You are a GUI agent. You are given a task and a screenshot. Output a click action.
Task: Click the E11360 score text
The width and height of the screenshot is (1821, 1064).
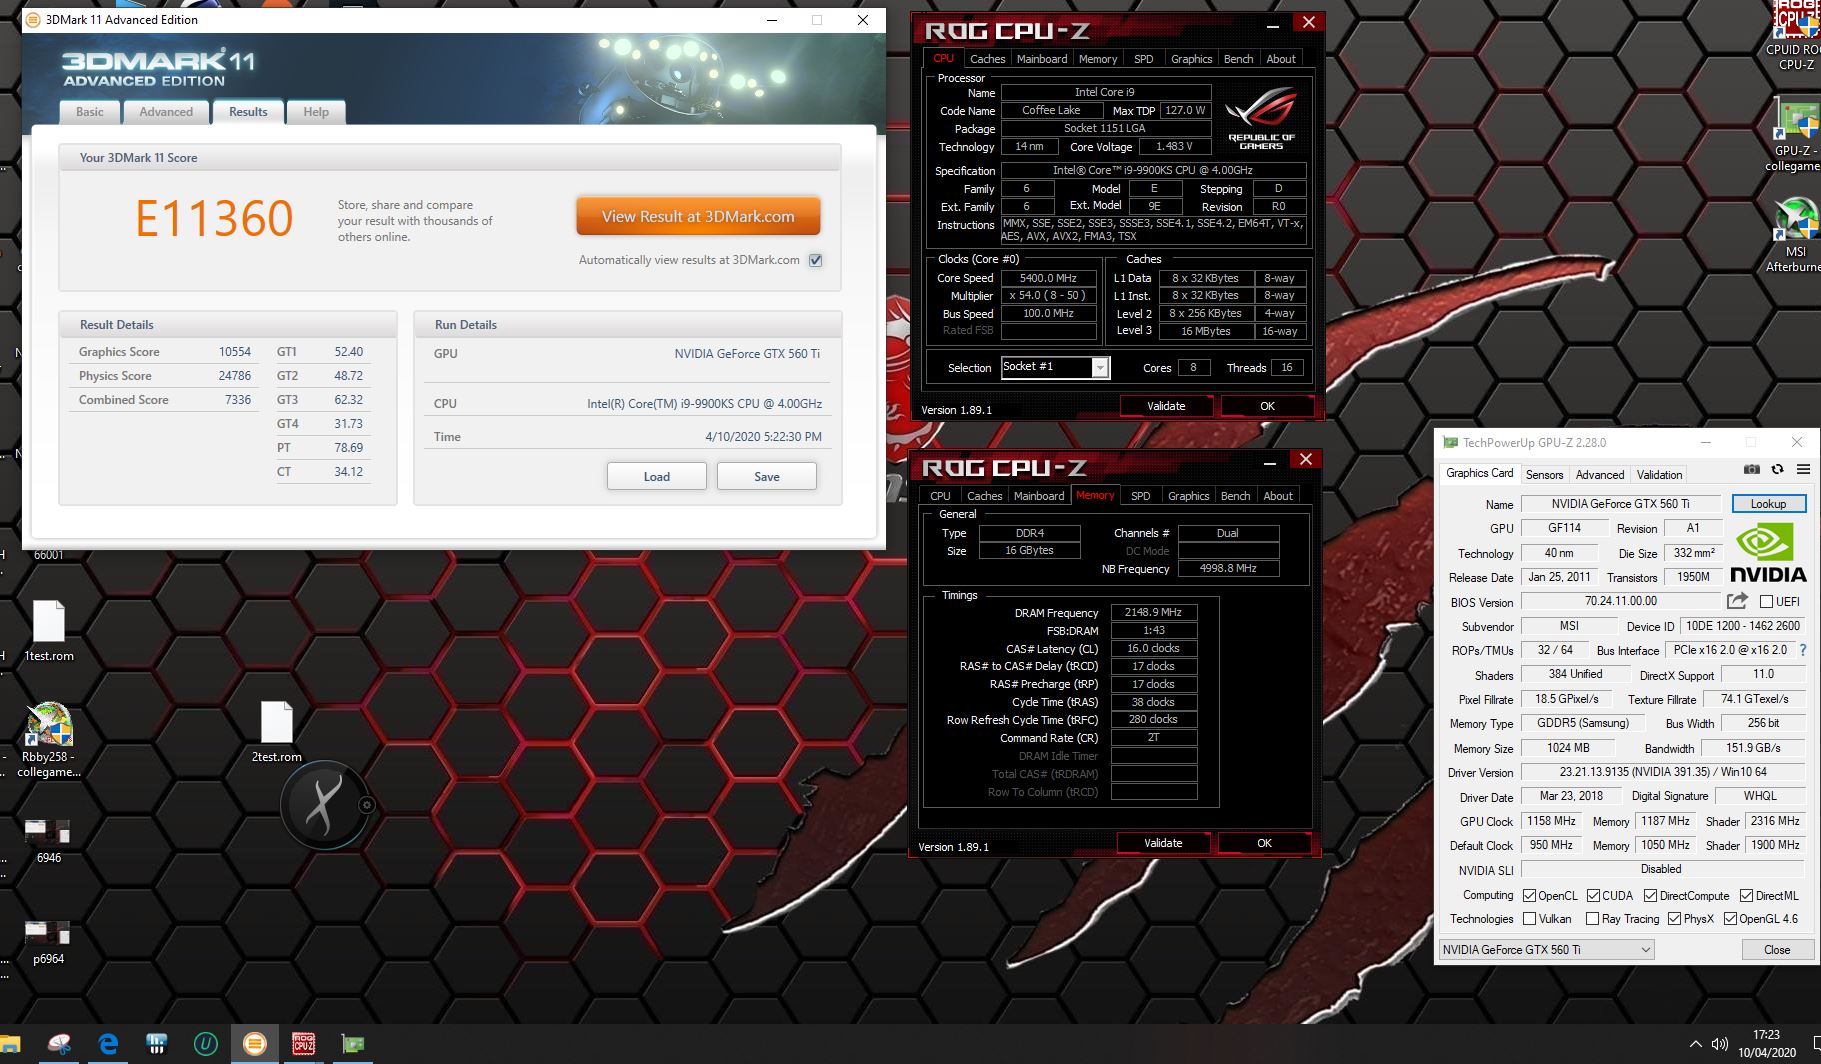[x=214, y=219]
